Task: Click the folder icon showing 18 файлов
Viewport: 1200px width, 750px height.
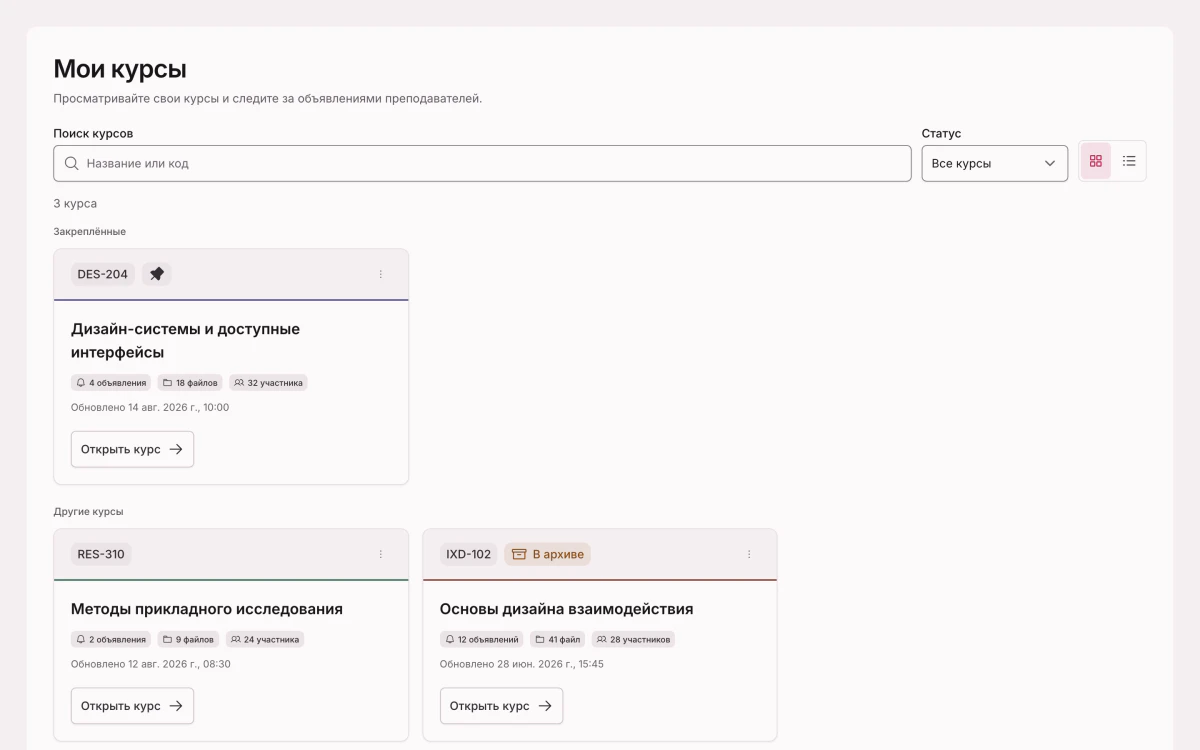Action: (x=167, y=382)
